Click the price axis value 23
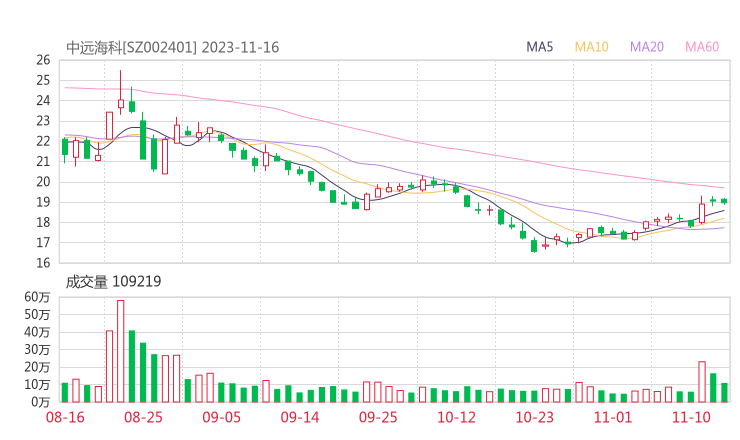Screen dimensions: 740x440 (43, 121)
